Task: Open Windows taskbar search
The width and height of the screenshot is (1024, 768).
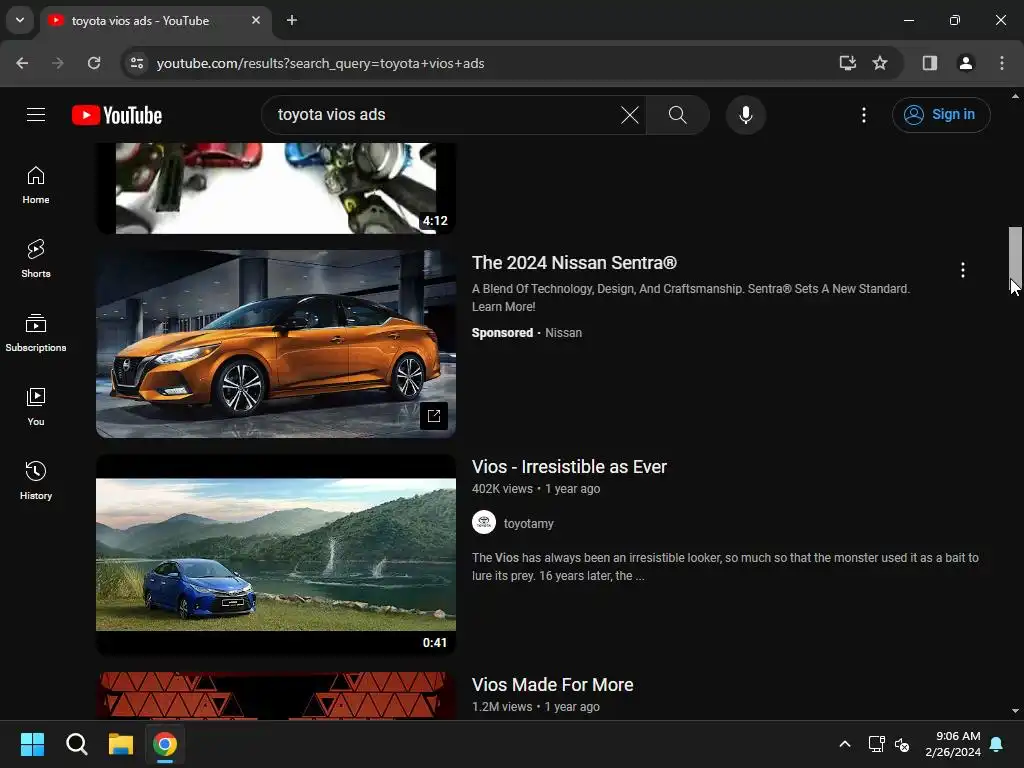Action: click(x=76, y=744)
